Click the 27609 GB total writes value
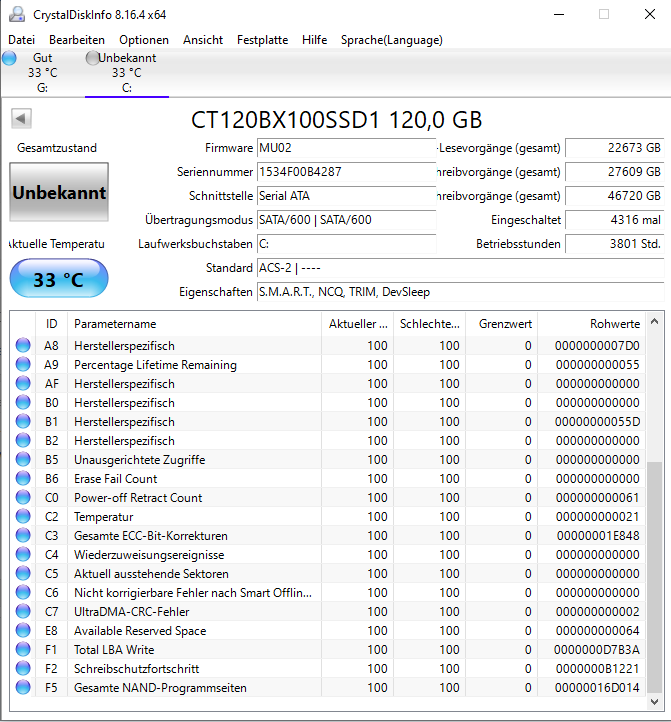This screenshot has height=722, width=671. point(614,172)
